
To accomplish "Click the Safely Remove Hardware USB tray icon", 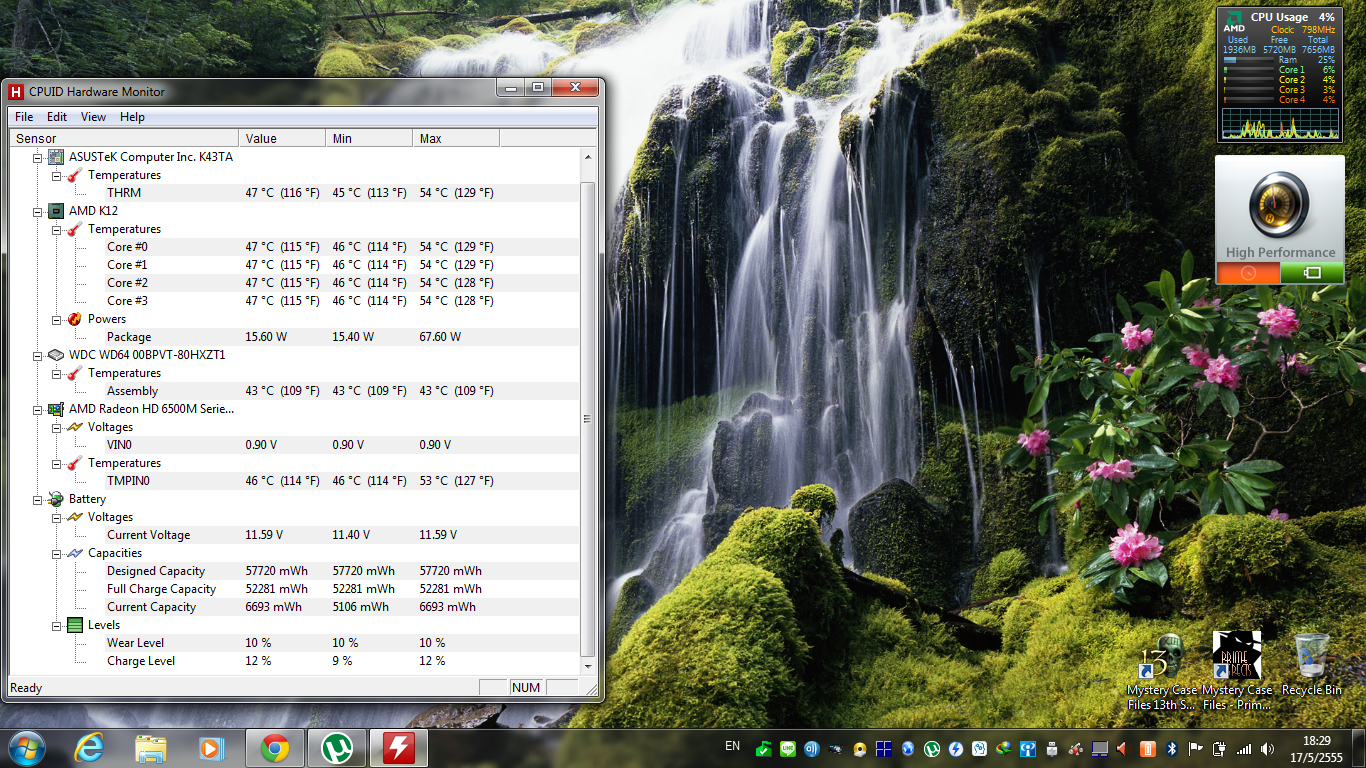I will click(x=1052, y=748).
